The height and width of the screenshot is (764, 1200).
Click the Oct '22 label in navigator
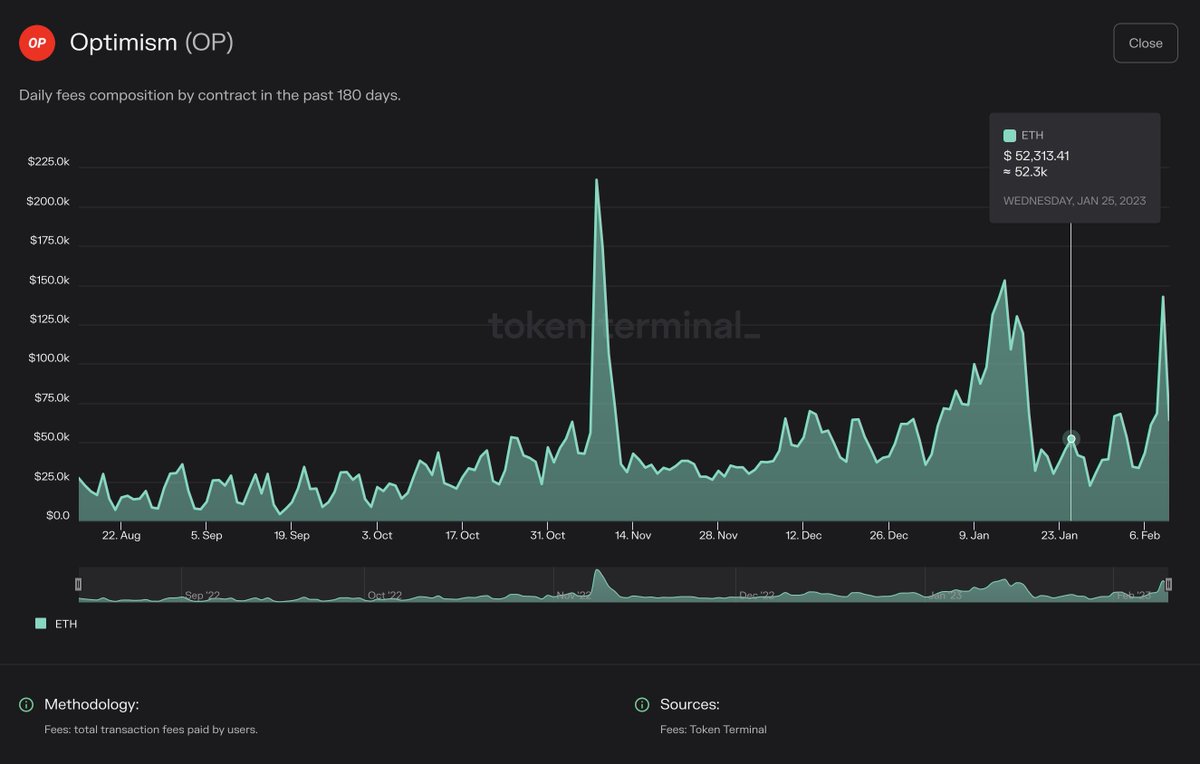[385, 595]
